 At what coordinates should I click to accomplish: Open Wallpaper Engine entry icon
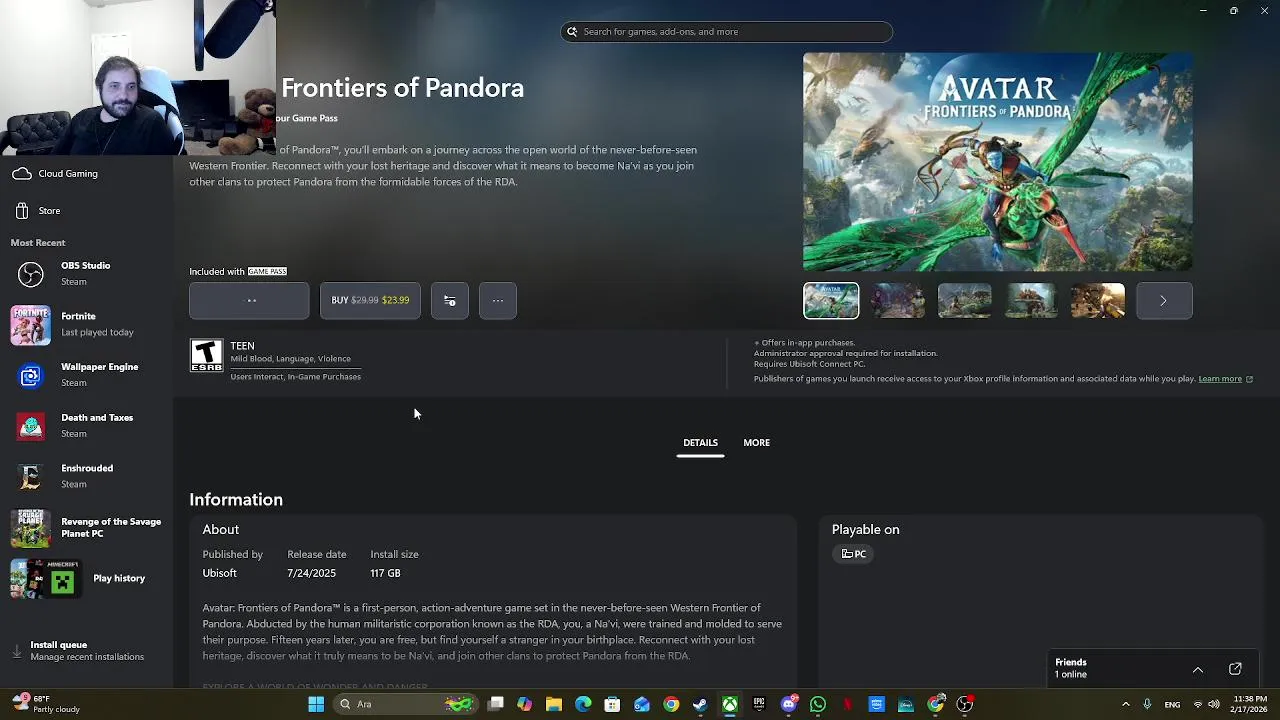pyautogui.click(x=30, y=375)
